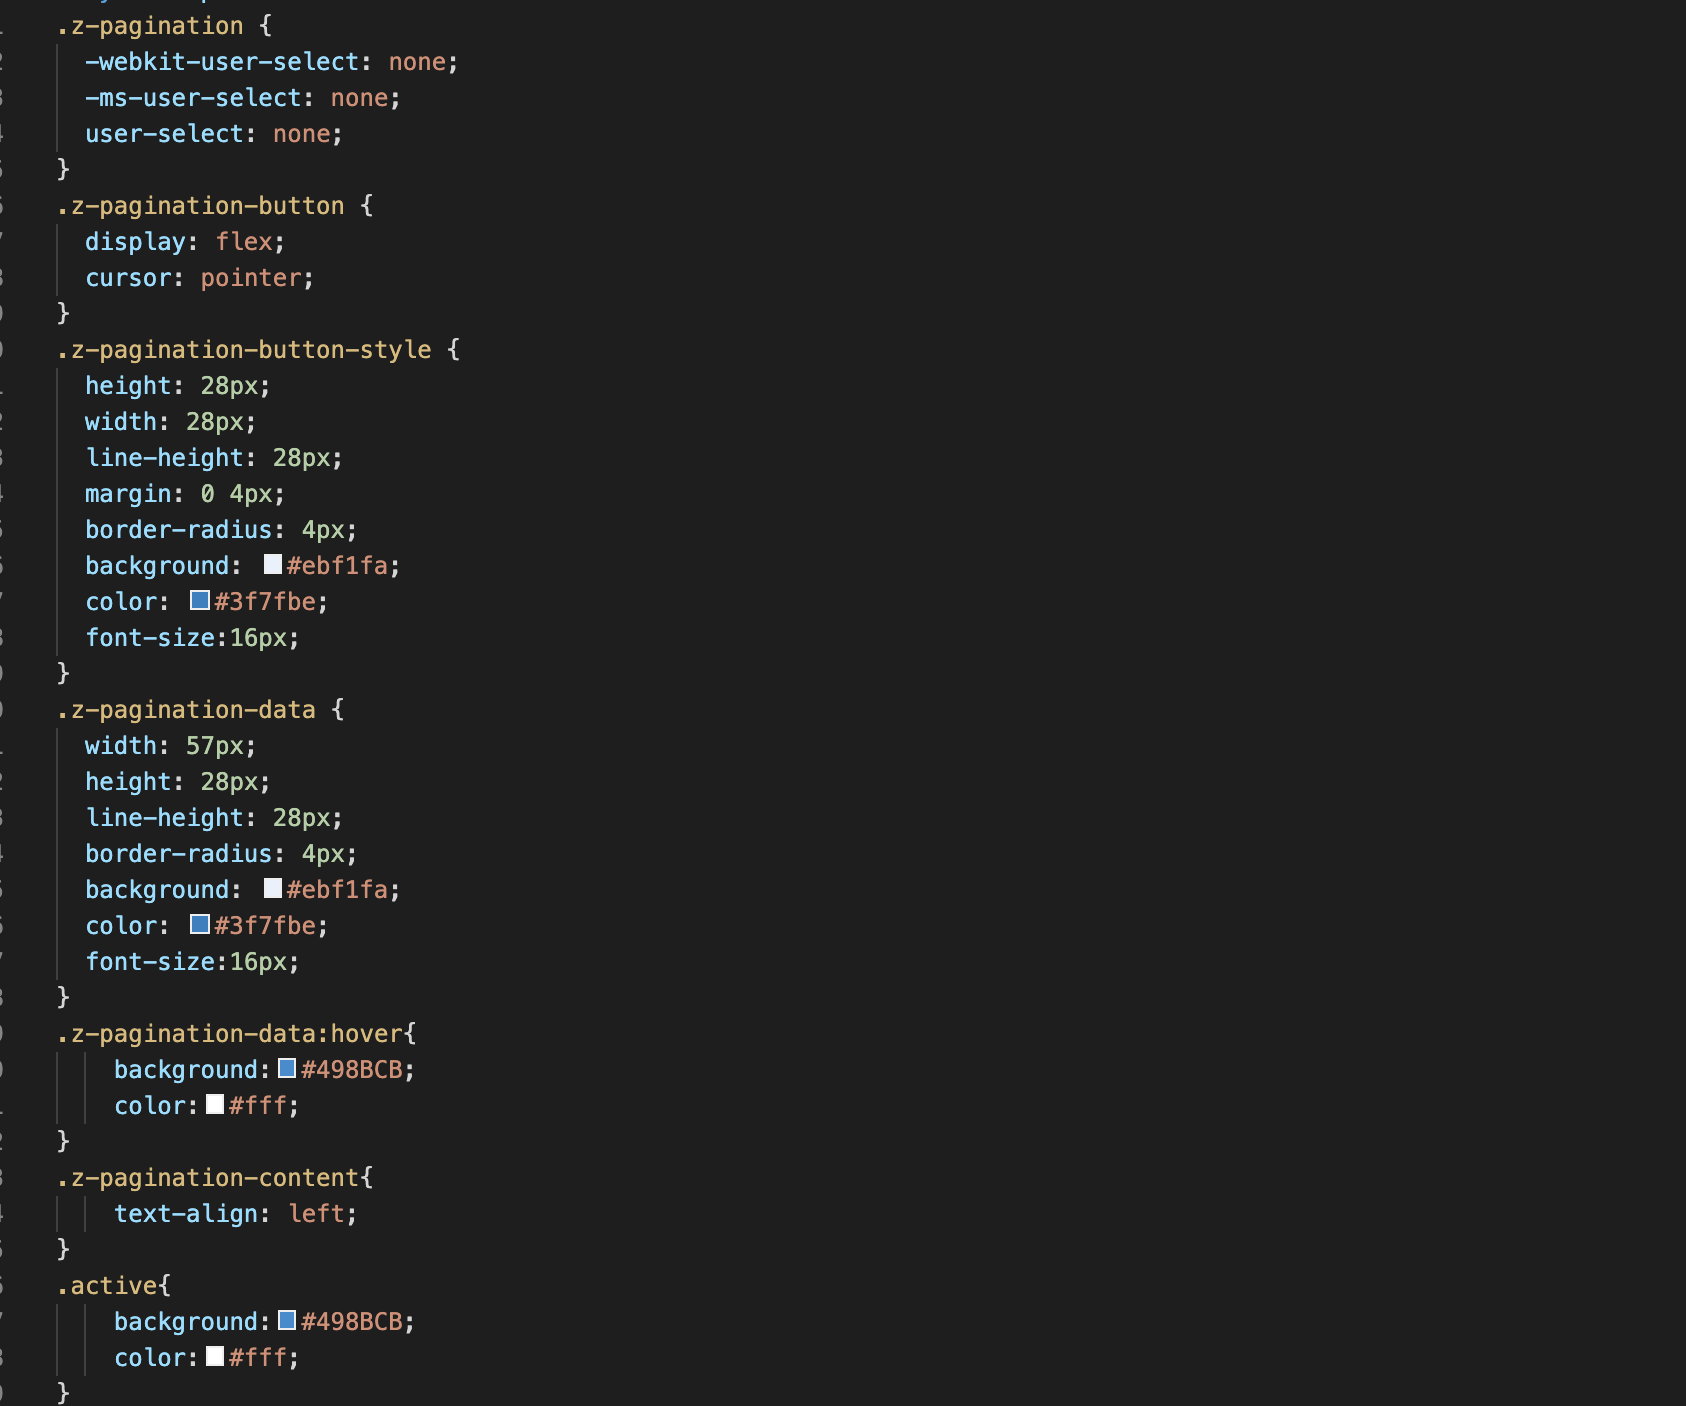Image resolution: width=1686 pixels, height=1406 pixels.
Task: Click the '.z-pagination-button {' selector
Action: pyautogui.click(x=215, y=206)
